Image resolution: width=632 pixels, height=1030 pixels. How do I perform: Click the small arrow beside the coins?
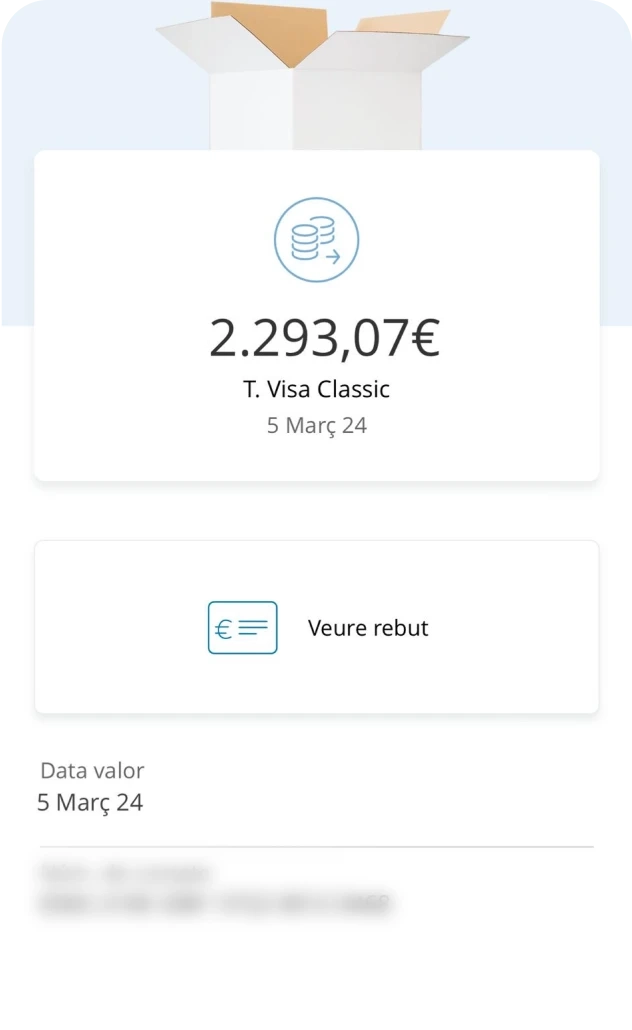click(333, 257)
